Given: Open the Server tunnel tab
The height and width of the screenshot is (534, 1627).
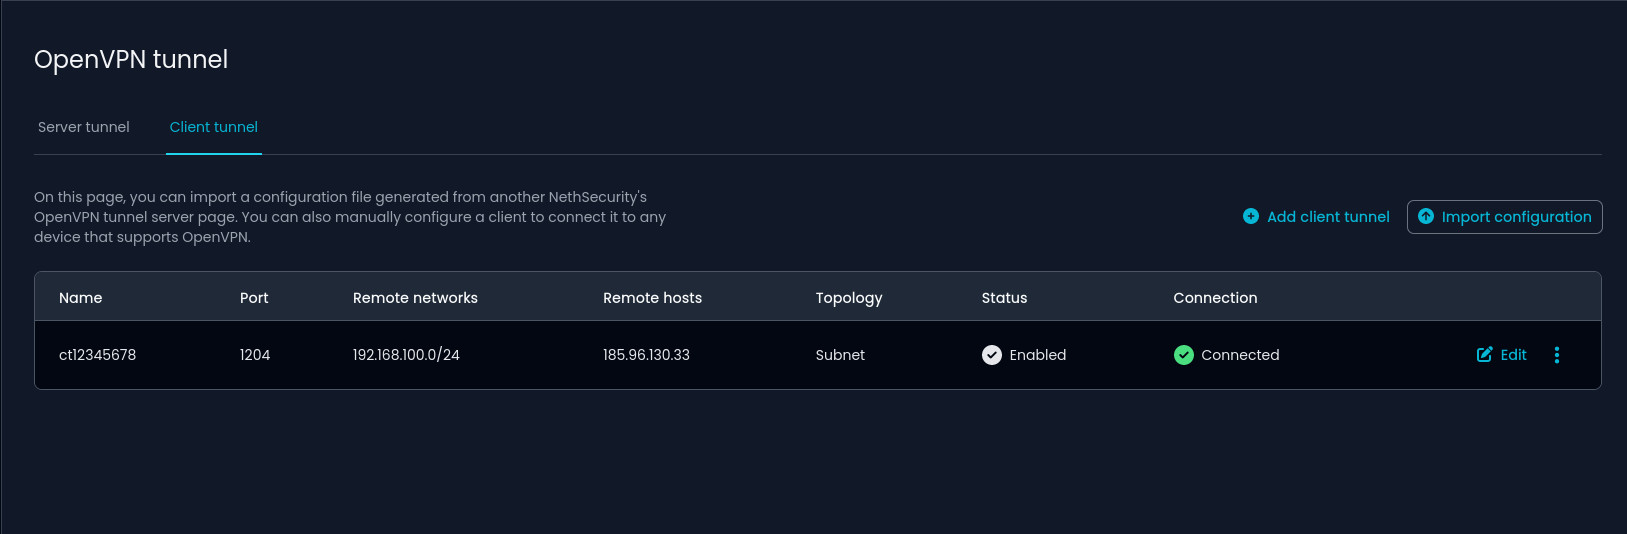Looking at the screenshot, I should 84,127.
